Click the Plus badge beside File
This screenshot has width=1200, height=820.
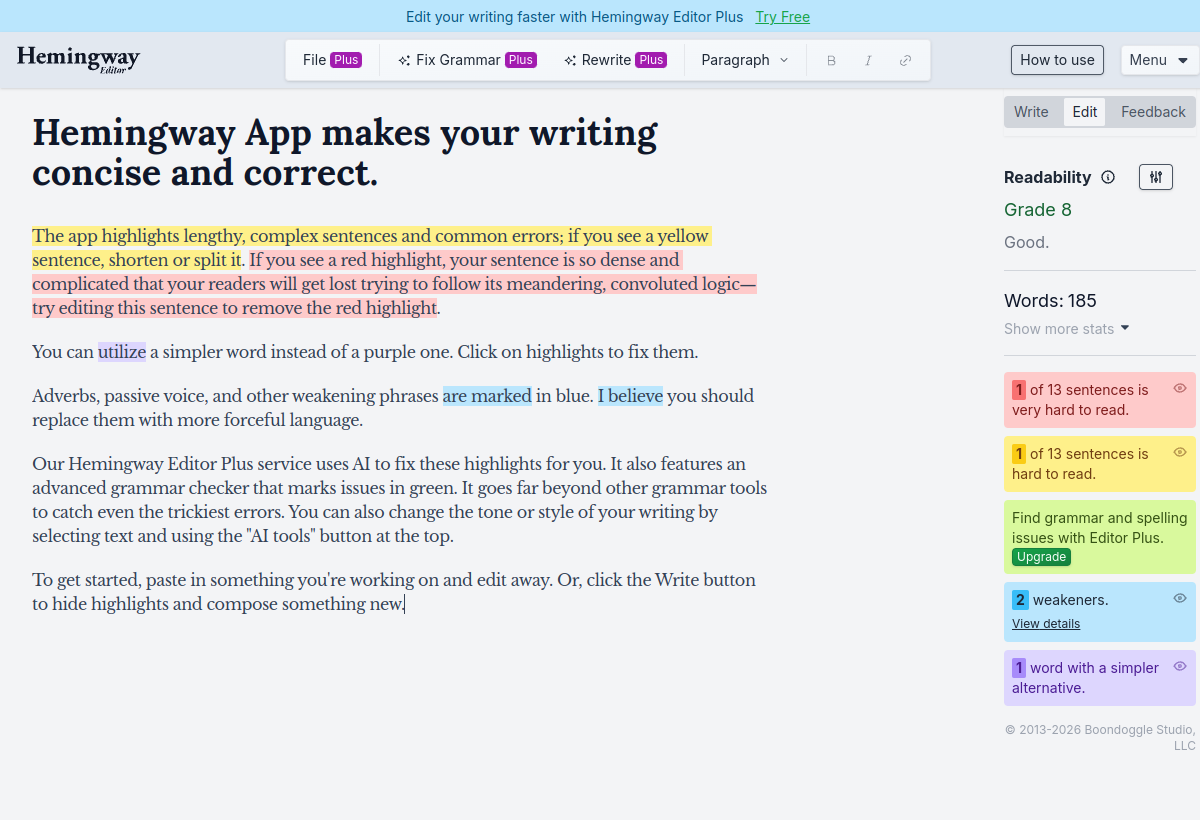coord(346,60)
